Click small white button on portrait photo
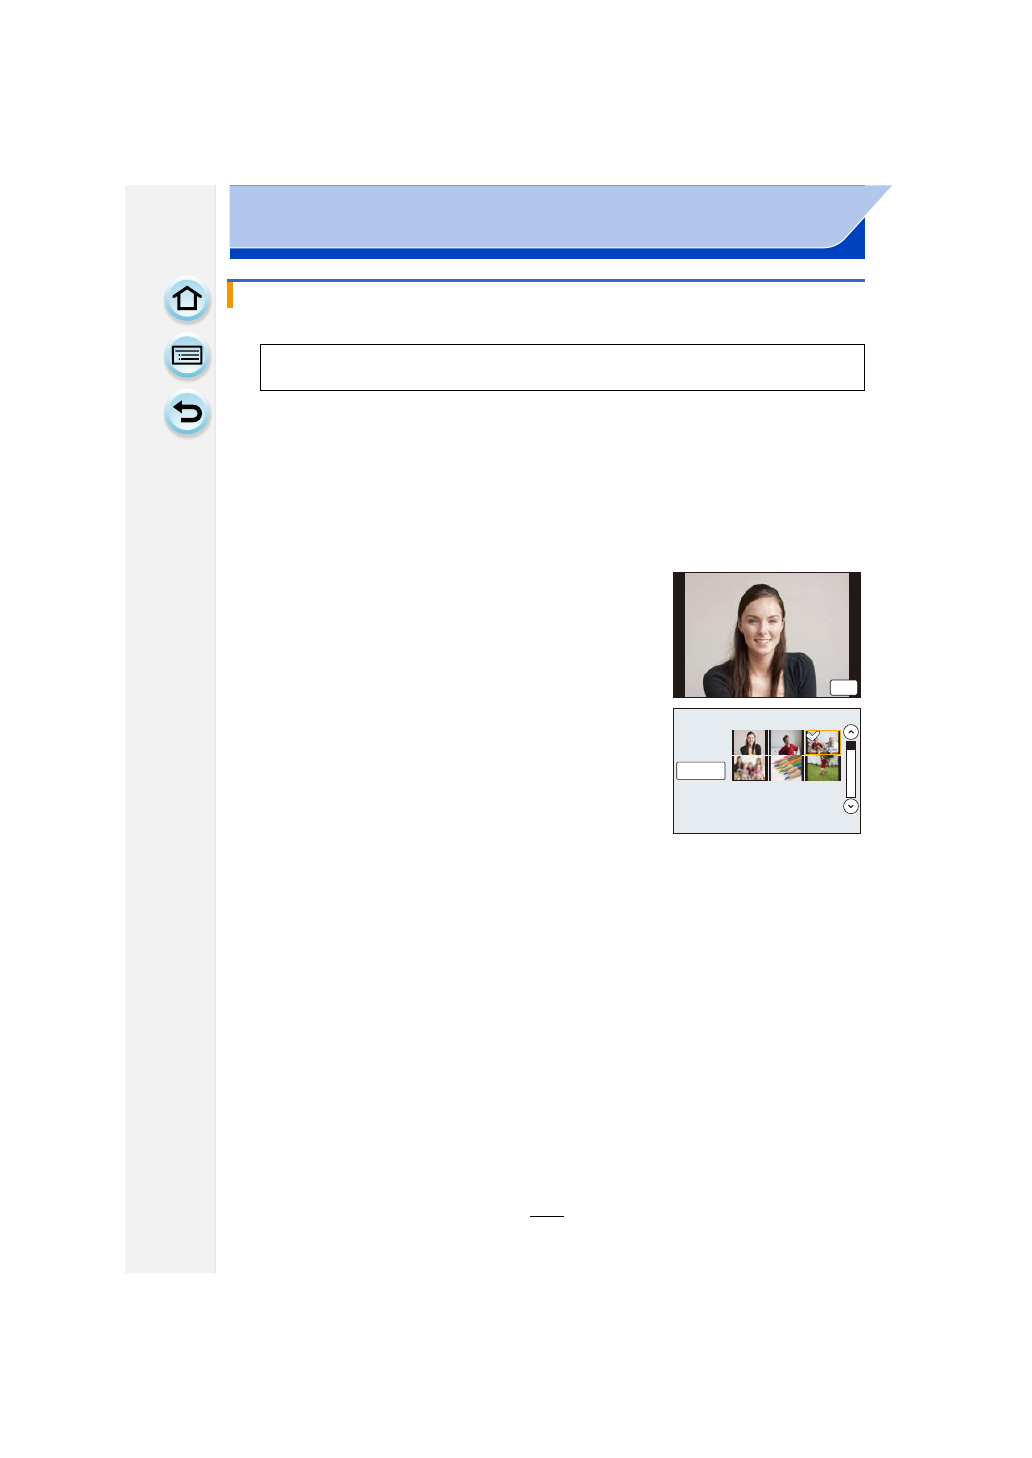 844,687
